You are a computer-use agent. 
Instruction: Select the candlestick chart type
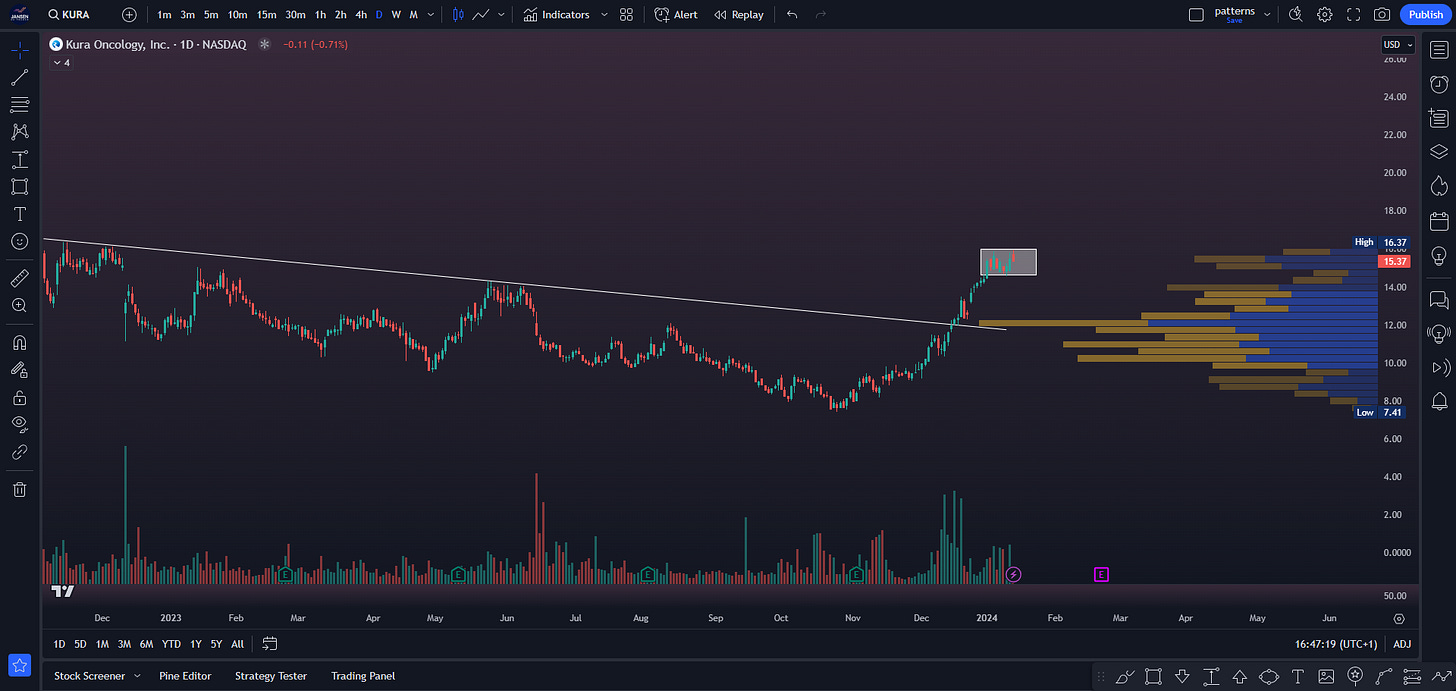click(458, 15)
